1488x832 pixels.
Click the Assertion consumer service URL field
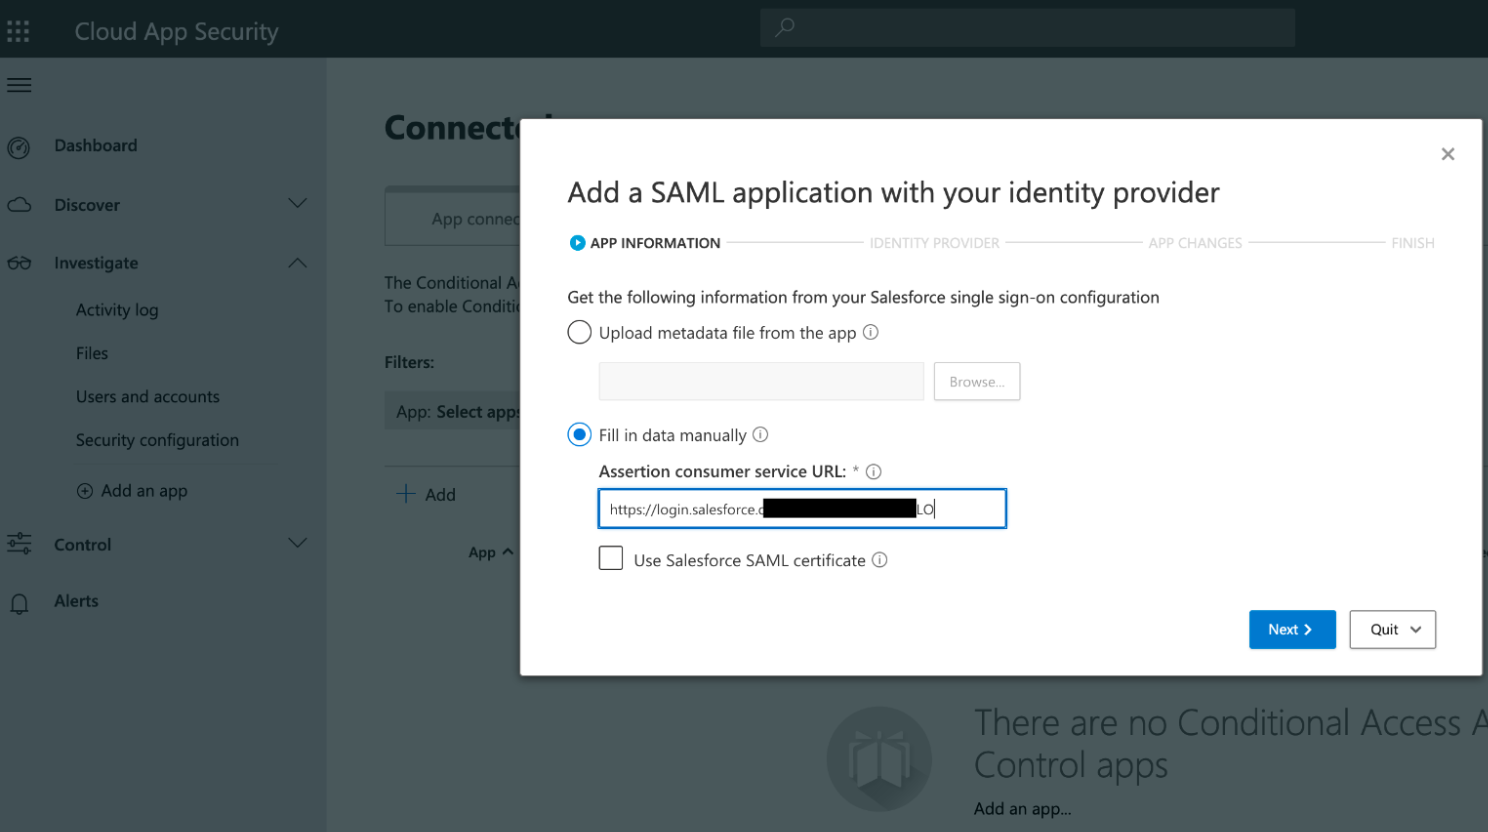click(x=801, y=509)
